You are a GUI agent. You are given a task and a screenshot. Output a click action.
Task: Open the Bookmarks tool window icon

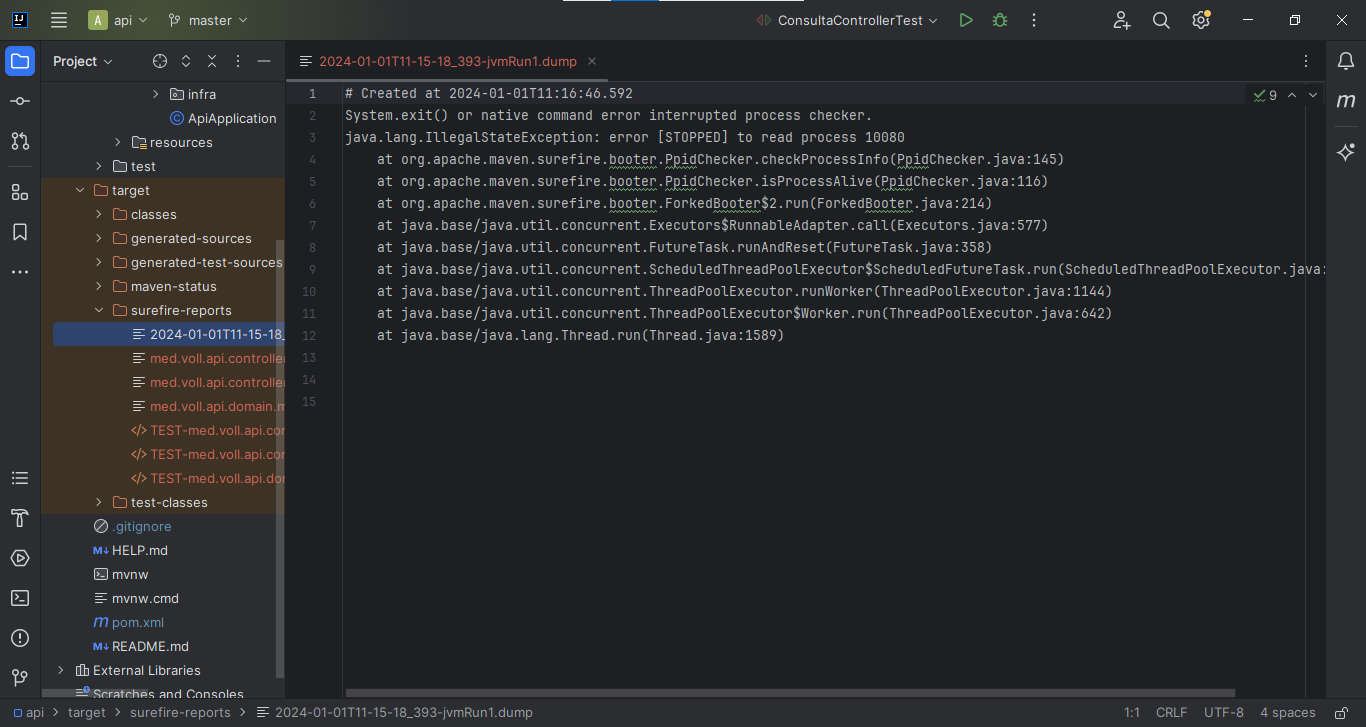click(20, 232)
